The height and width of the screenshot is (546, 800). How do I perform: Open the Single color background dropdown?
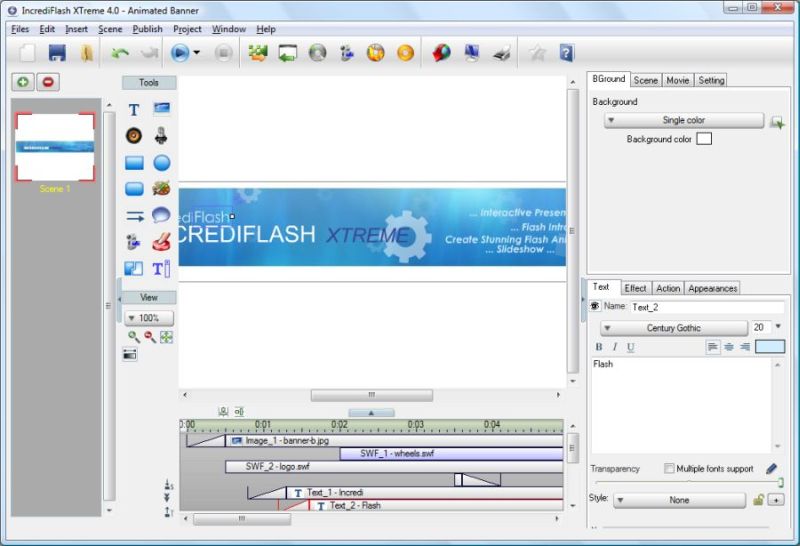(684, 120)
